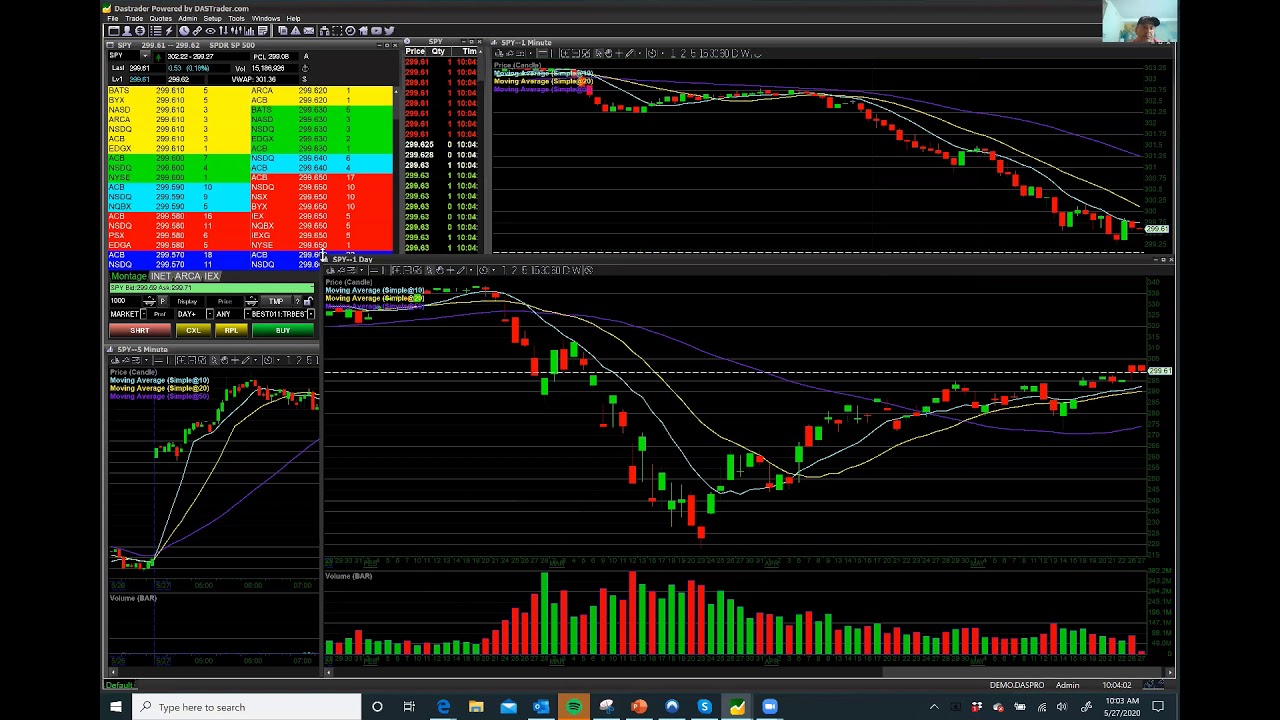This screenshot has height=720, width=1280.
Task: Open the clock interval dropdown in SPY 1 Day chart toolbar
Action: pos(493,270)
